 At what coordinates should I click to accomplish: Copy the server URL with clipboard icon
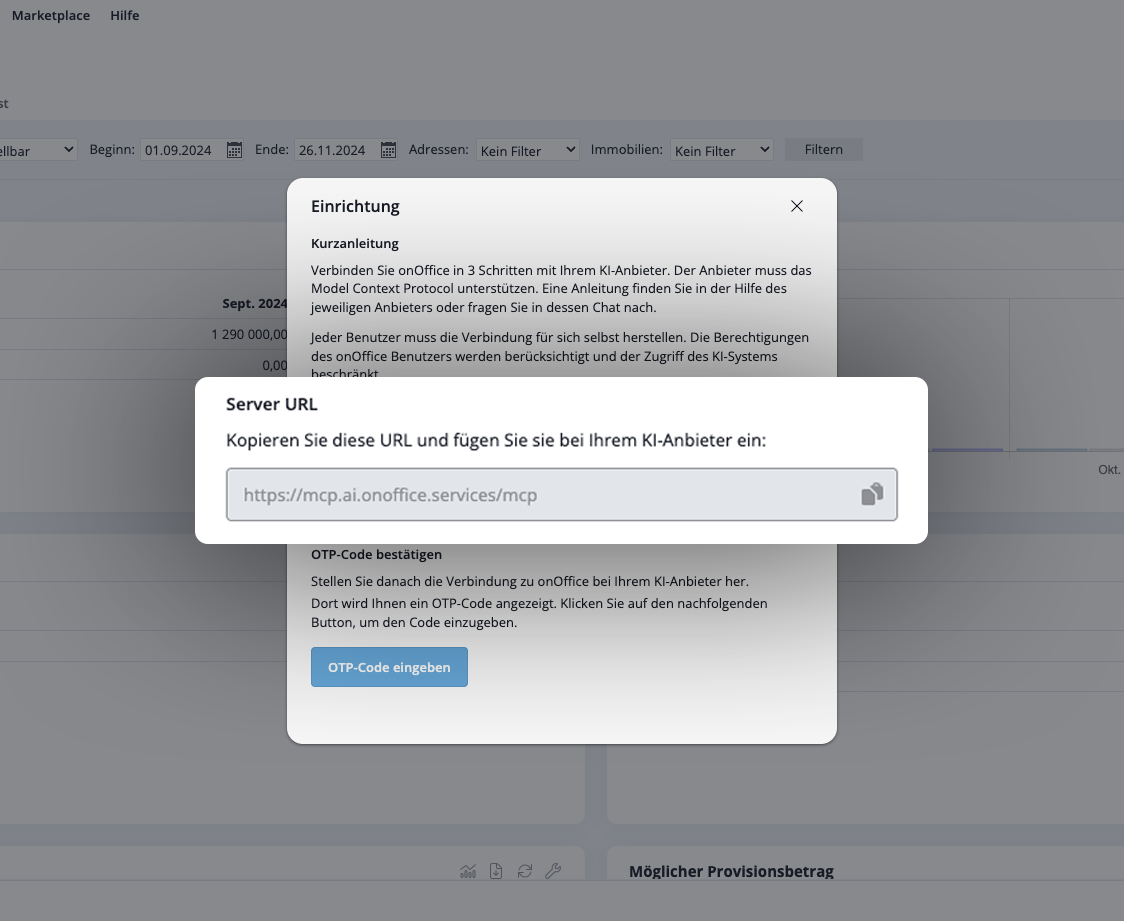pos(872,494)
